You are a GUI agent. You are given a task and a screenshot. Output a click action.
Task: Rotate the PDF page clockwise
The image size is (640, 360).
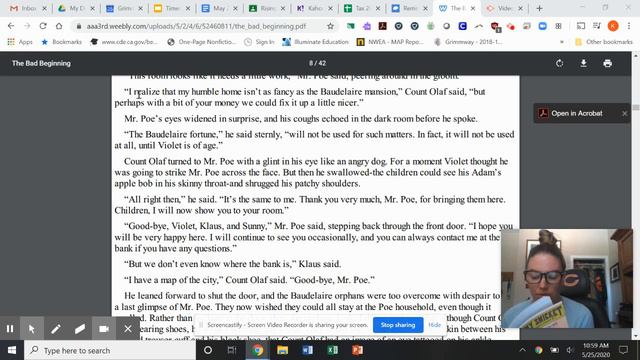tap(560, 63)
